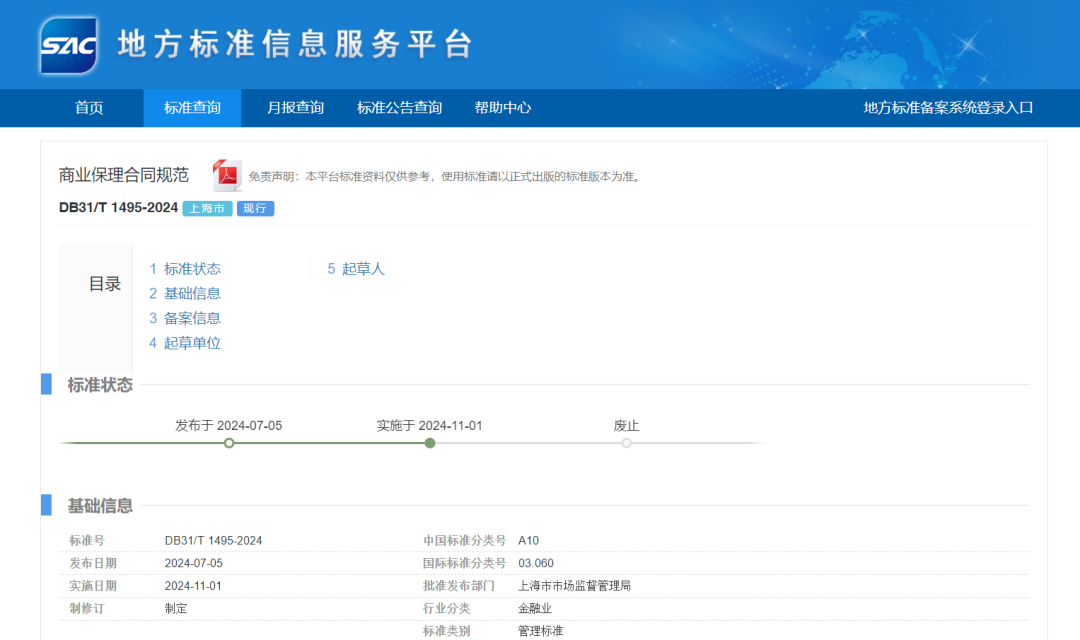Click the 标准号 value DB31/T 1495-2024
The height and width of the screenshot is (640, 1080).
[x=214, y=541]
